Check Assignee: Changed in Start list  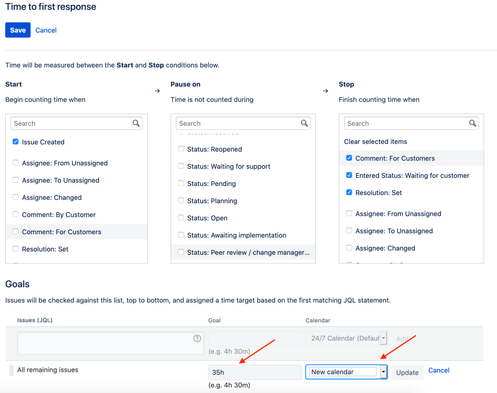tap(15, 197)
